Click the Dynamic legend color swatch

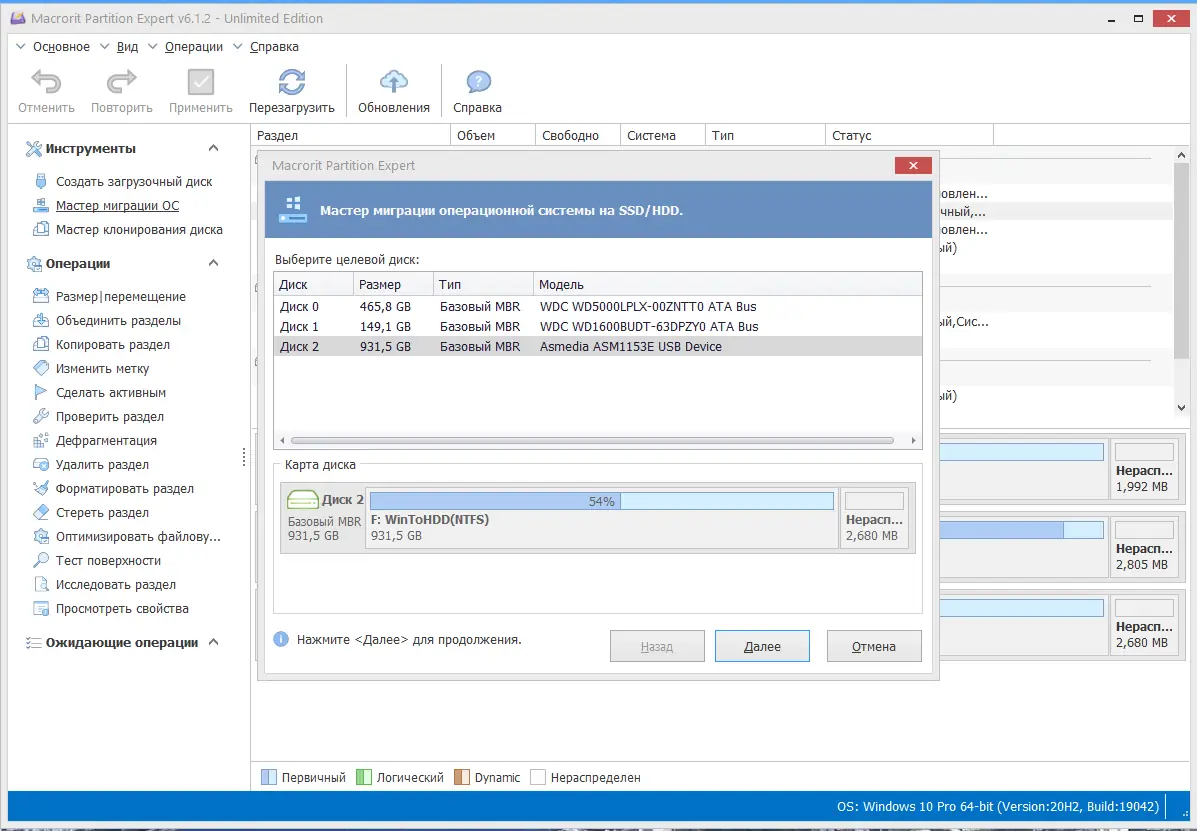[x=462, y=778]
